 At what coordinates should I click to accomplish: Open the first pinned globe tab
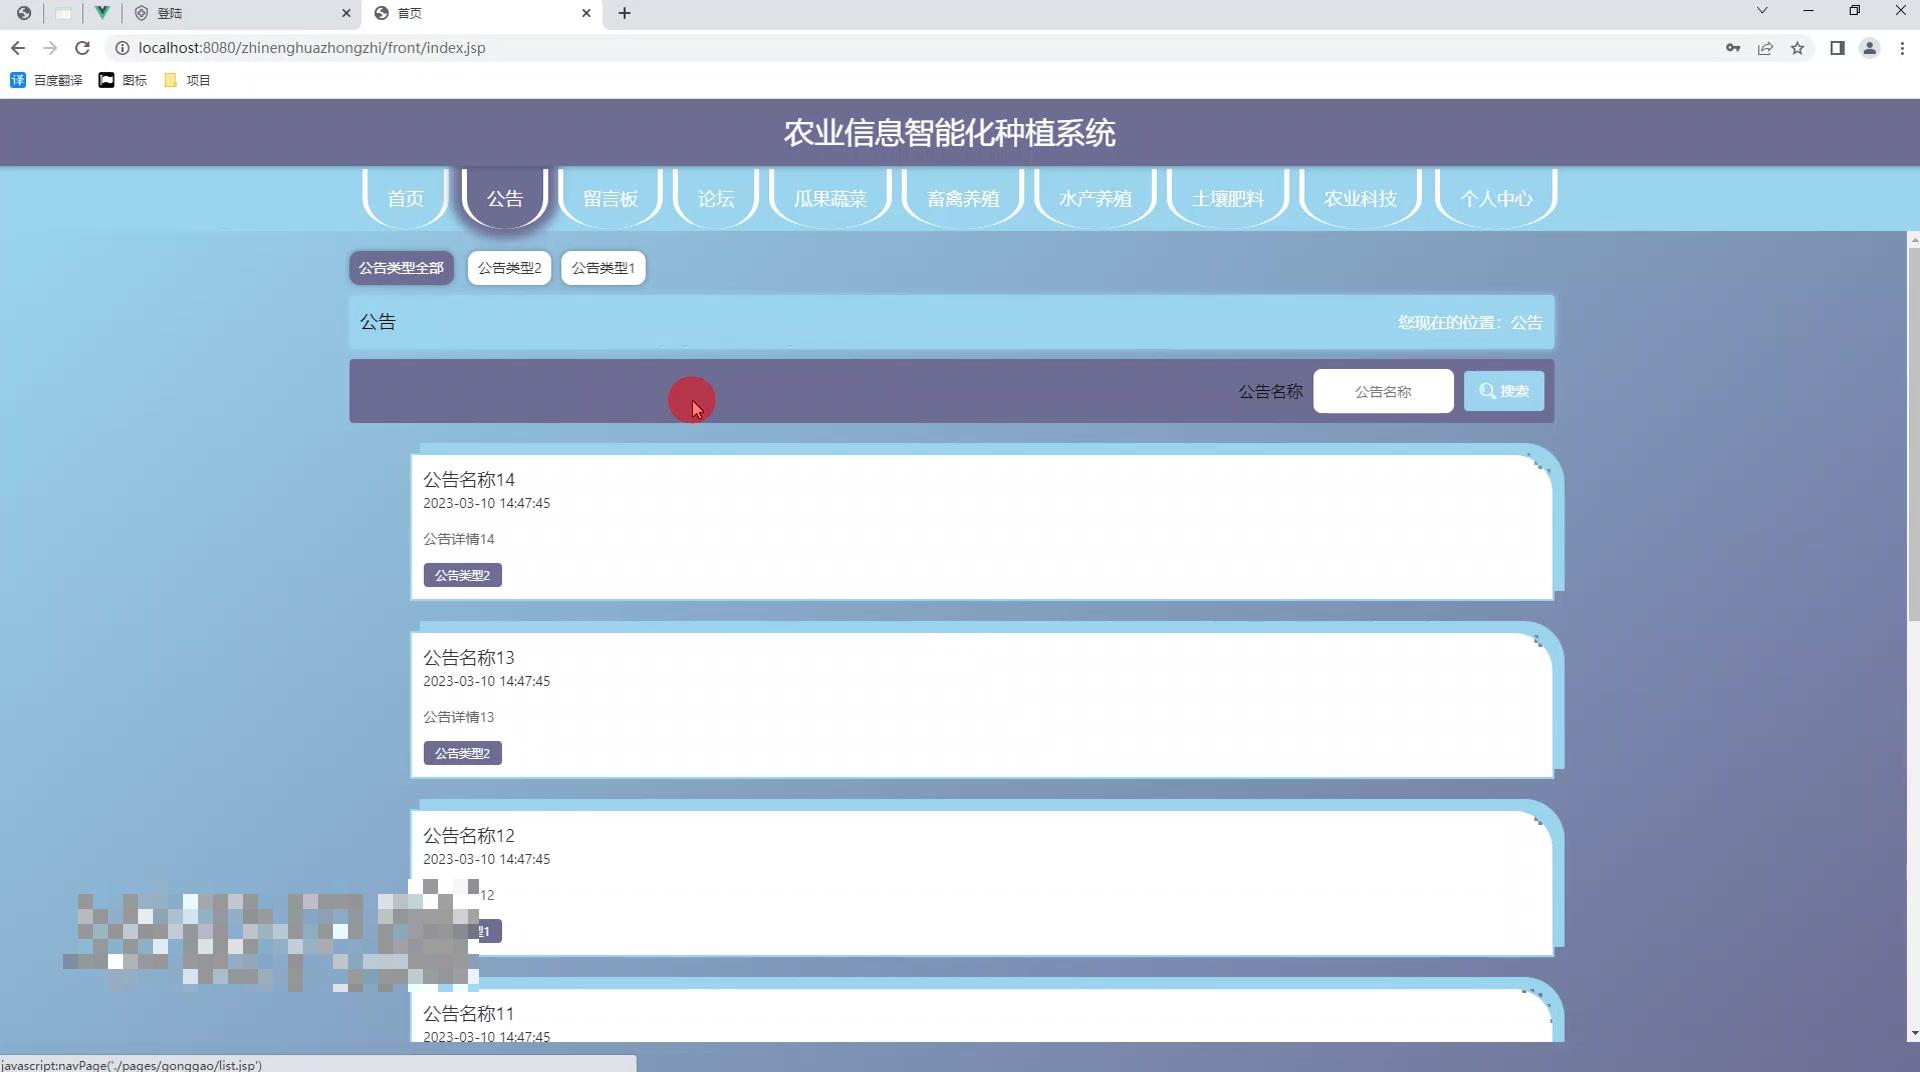(x=23, y=13)
